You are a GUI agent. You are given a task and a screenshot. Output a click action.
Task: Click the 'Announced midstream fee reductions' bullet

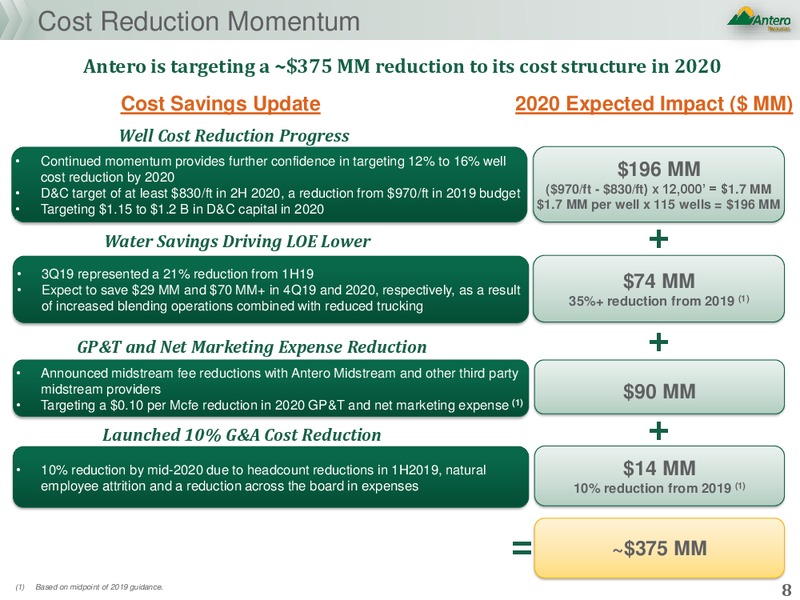(279, 381)
